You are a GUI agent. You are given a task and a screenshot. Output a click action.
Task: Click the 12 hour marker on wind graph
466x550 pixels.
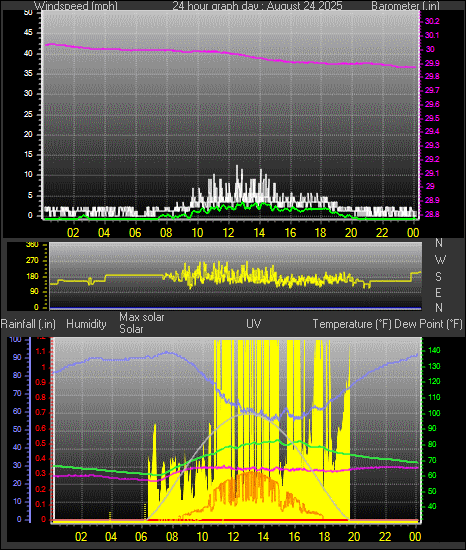pos(228,233)
